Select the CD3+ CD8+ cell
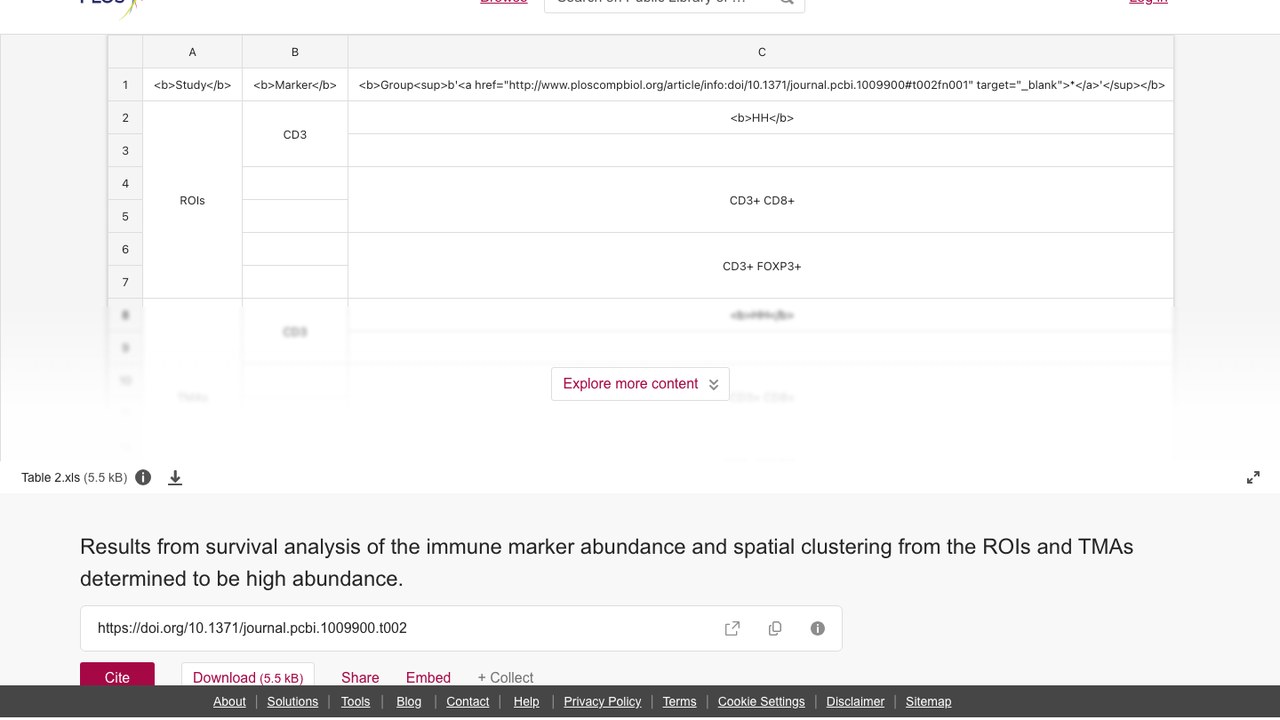 click(x=761, y=200)
